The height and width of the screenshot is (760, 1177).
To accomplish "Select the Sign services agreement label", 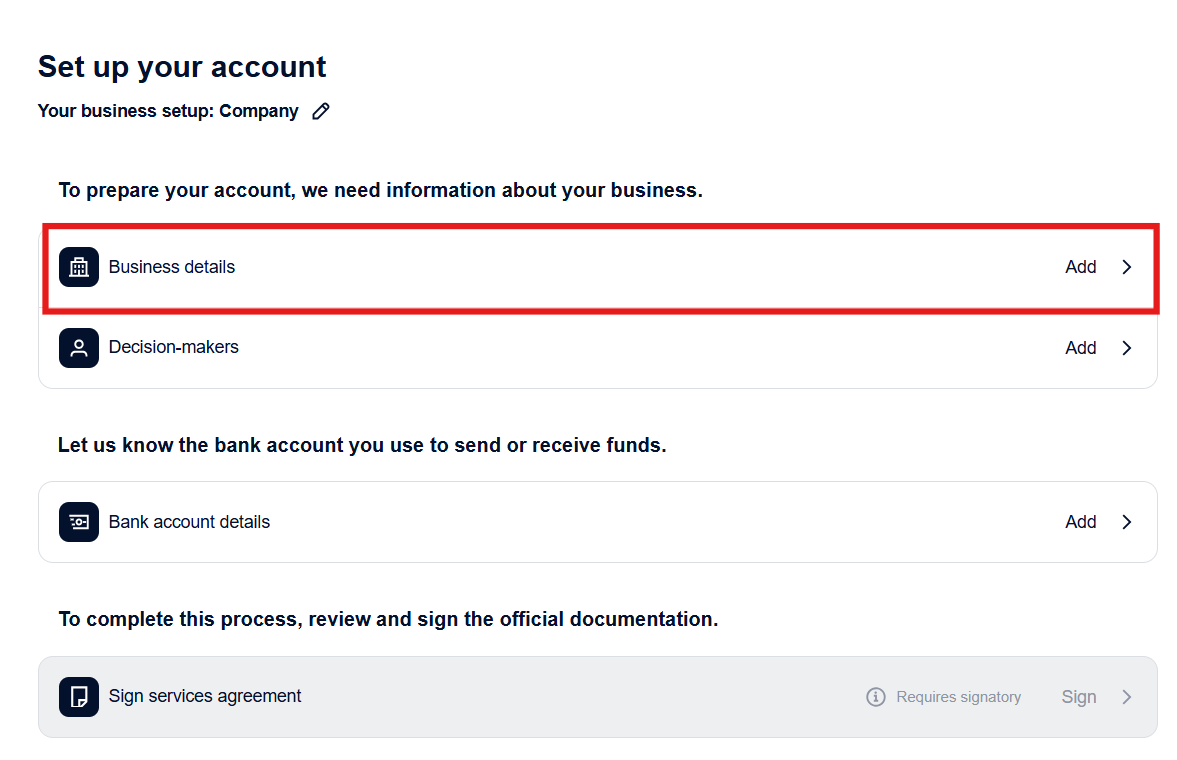I will pyautogui.click(x=205, y=696).
